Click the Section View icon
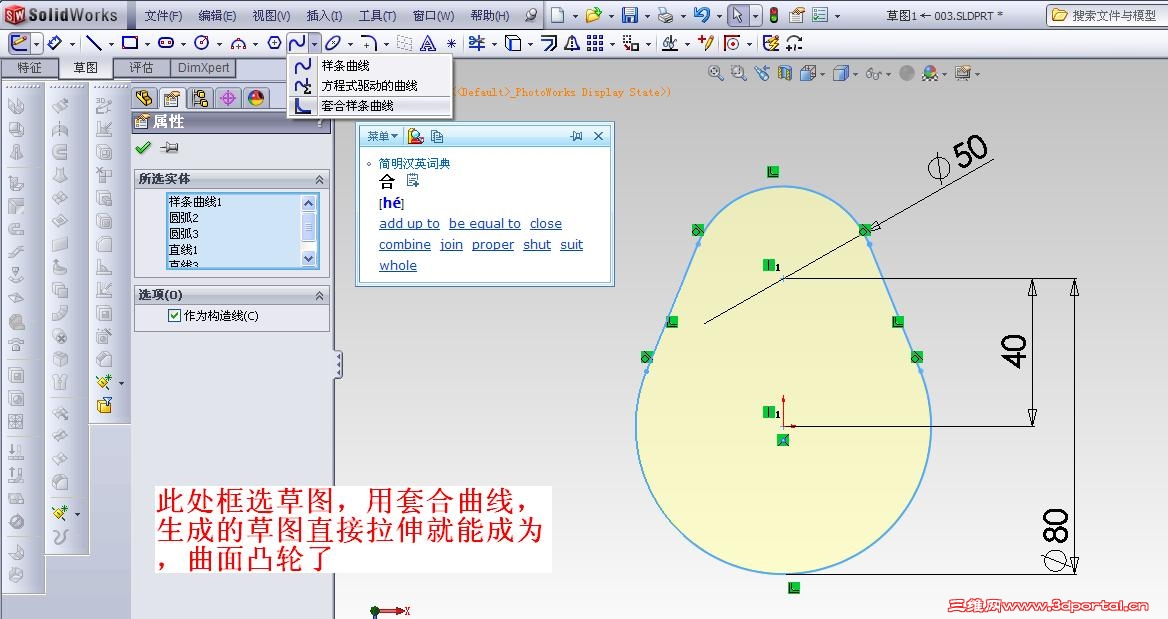1168x619 pixels. [784, 73]
